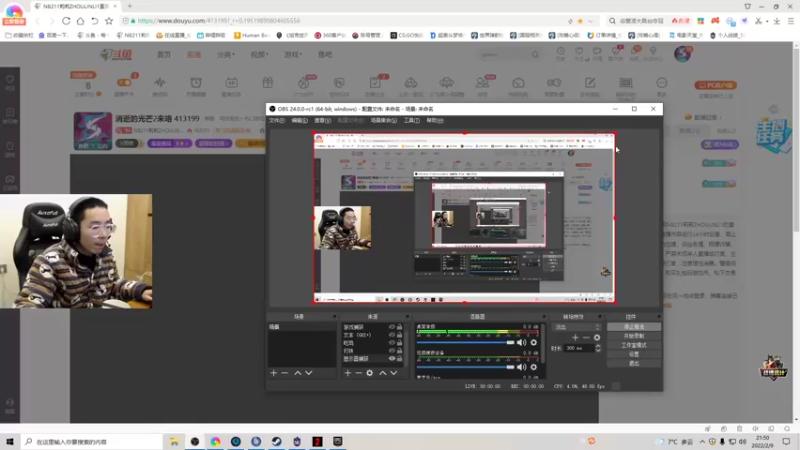Select the 淡出 transition dropdown

click(x=578, y=327)
